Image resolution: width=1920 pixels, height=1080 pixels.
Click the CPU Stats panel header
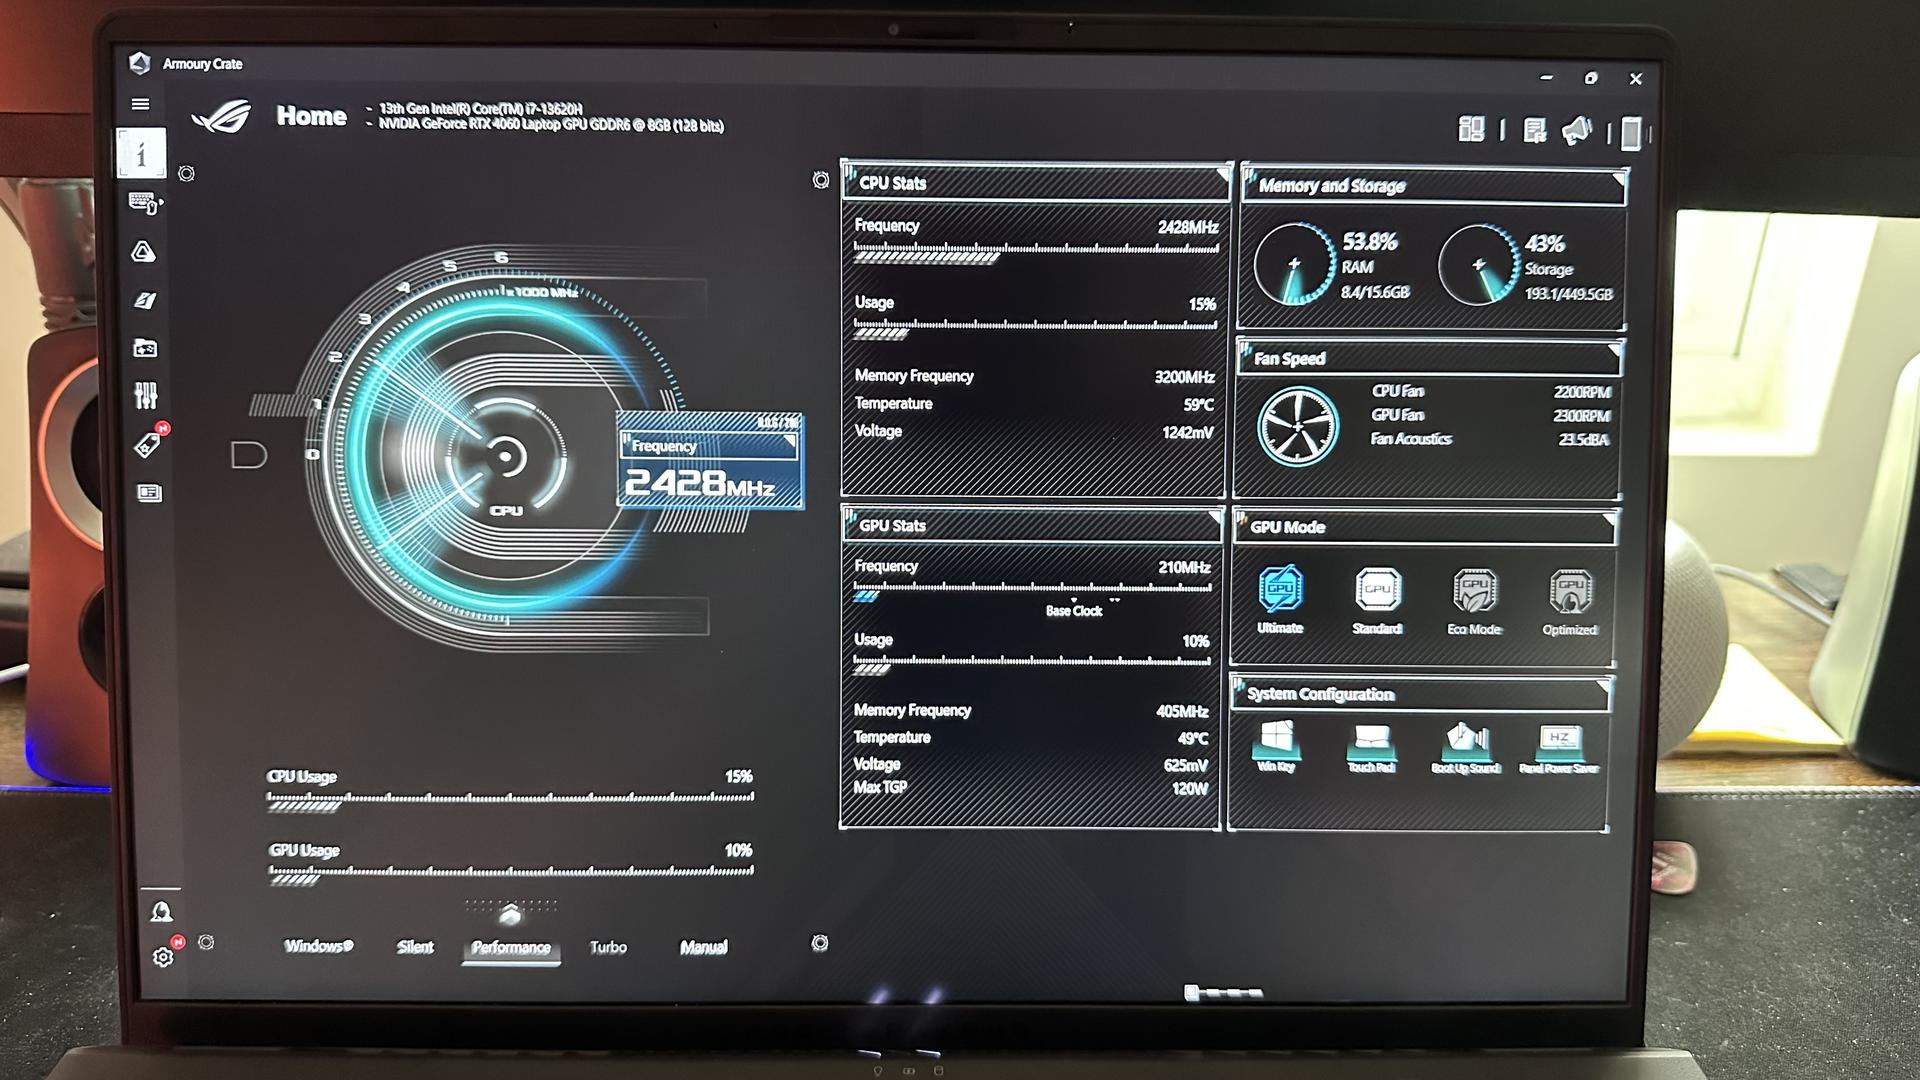1037,183
